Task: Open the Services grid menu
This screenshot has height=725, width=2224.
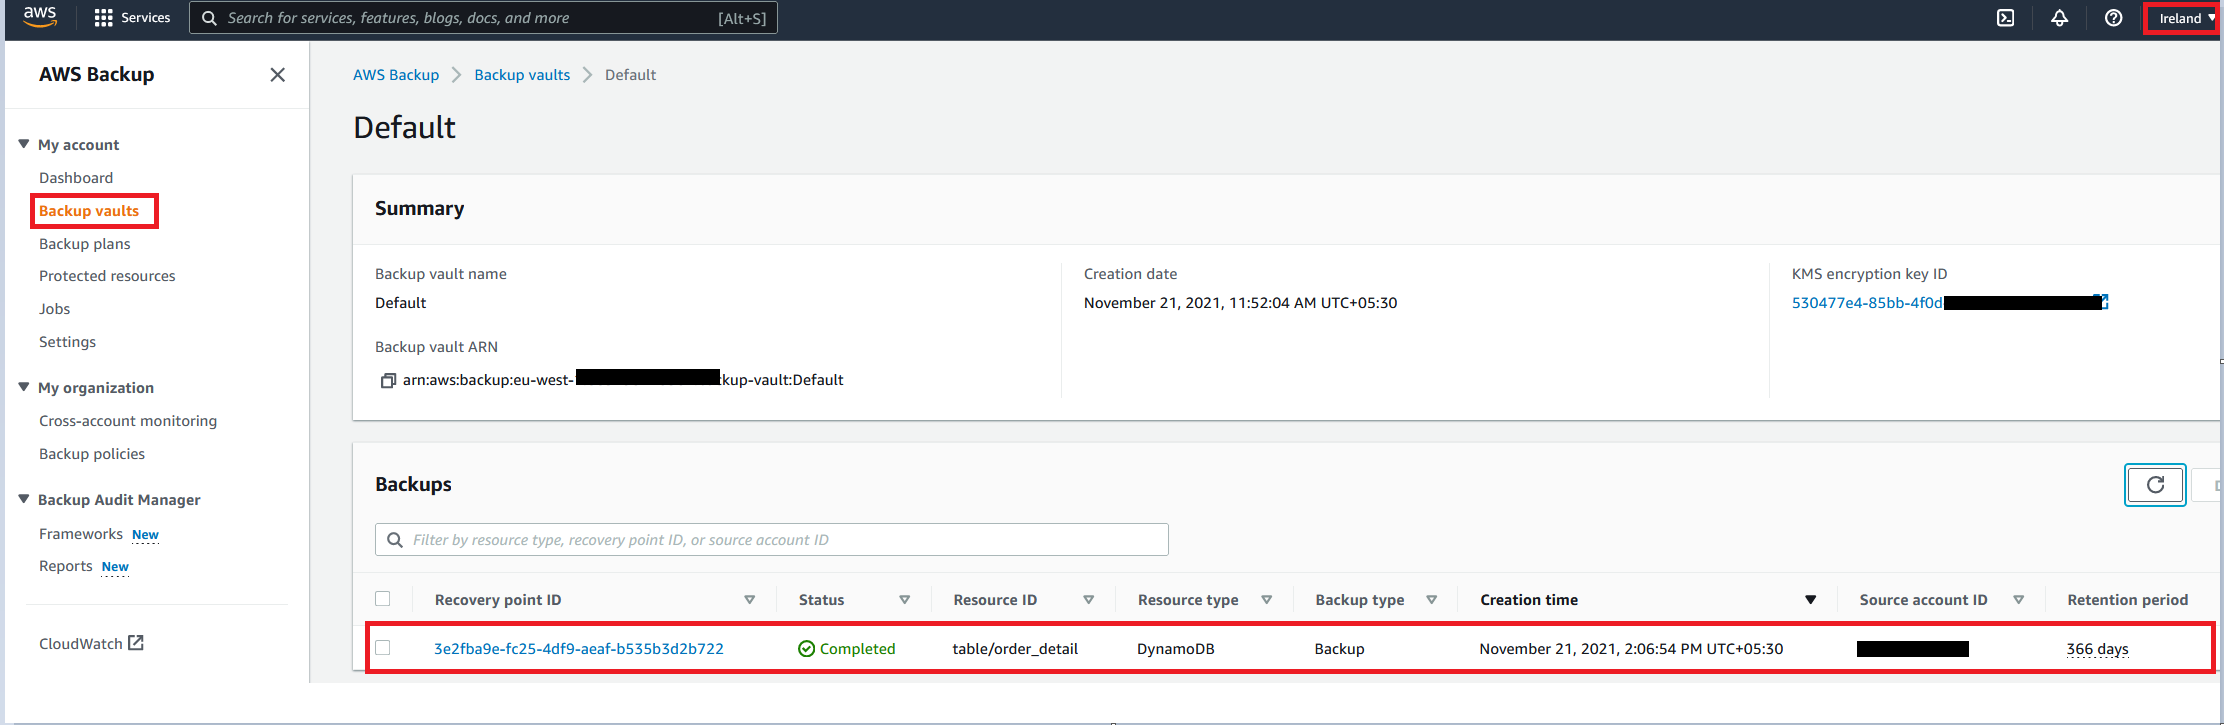Action: tap(132, 18)
